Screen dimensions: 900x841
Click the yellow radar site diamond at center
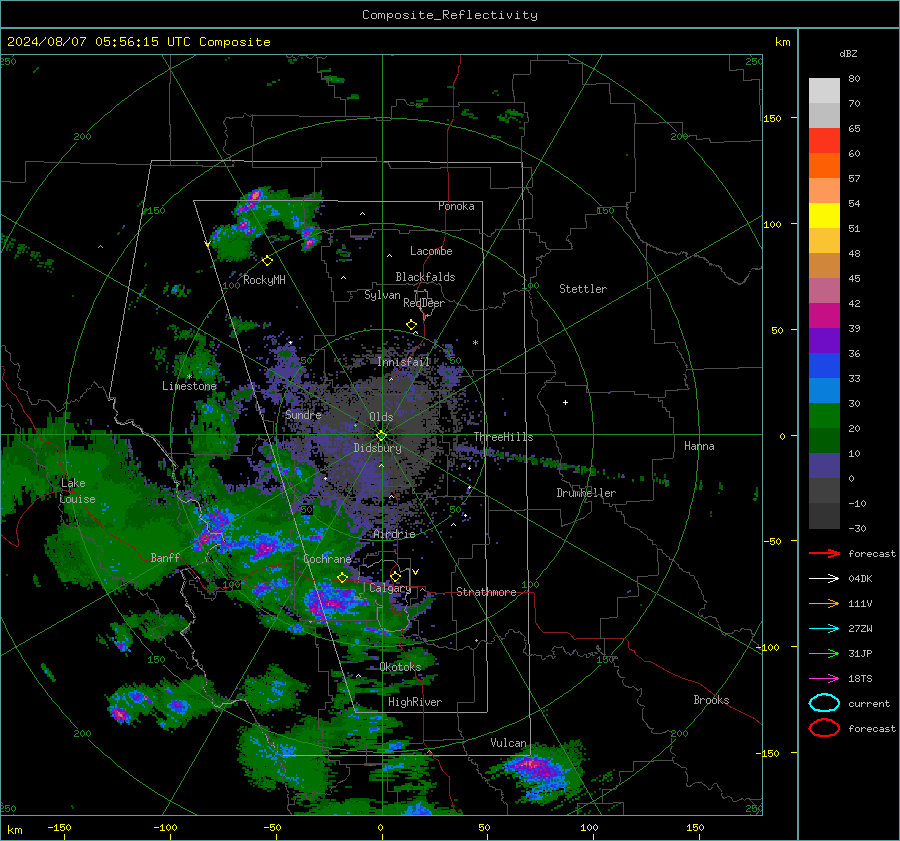point(381,436)
